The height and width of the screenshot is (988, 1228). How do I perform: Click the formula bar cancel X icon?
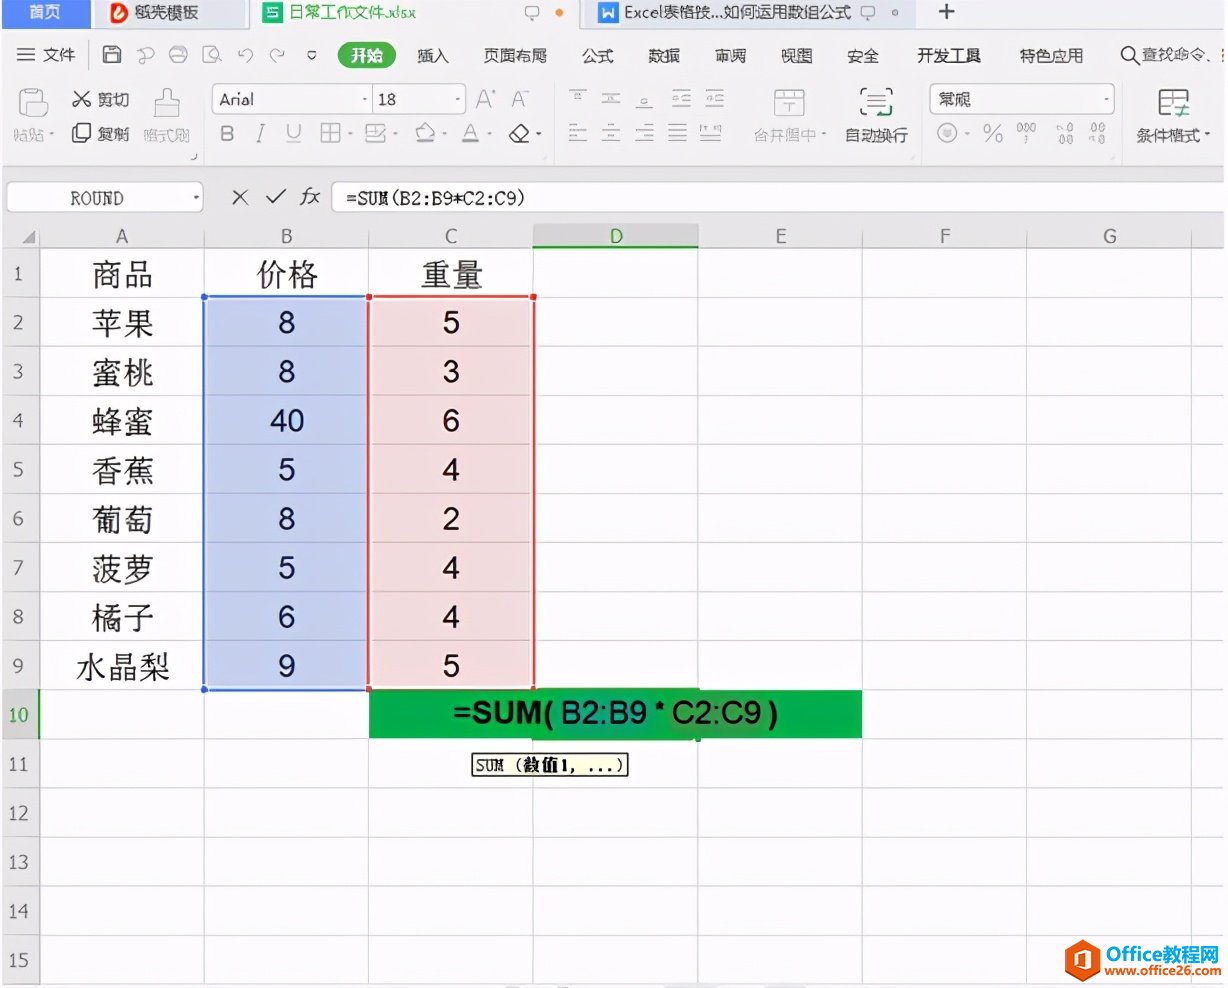pos(240,197)
